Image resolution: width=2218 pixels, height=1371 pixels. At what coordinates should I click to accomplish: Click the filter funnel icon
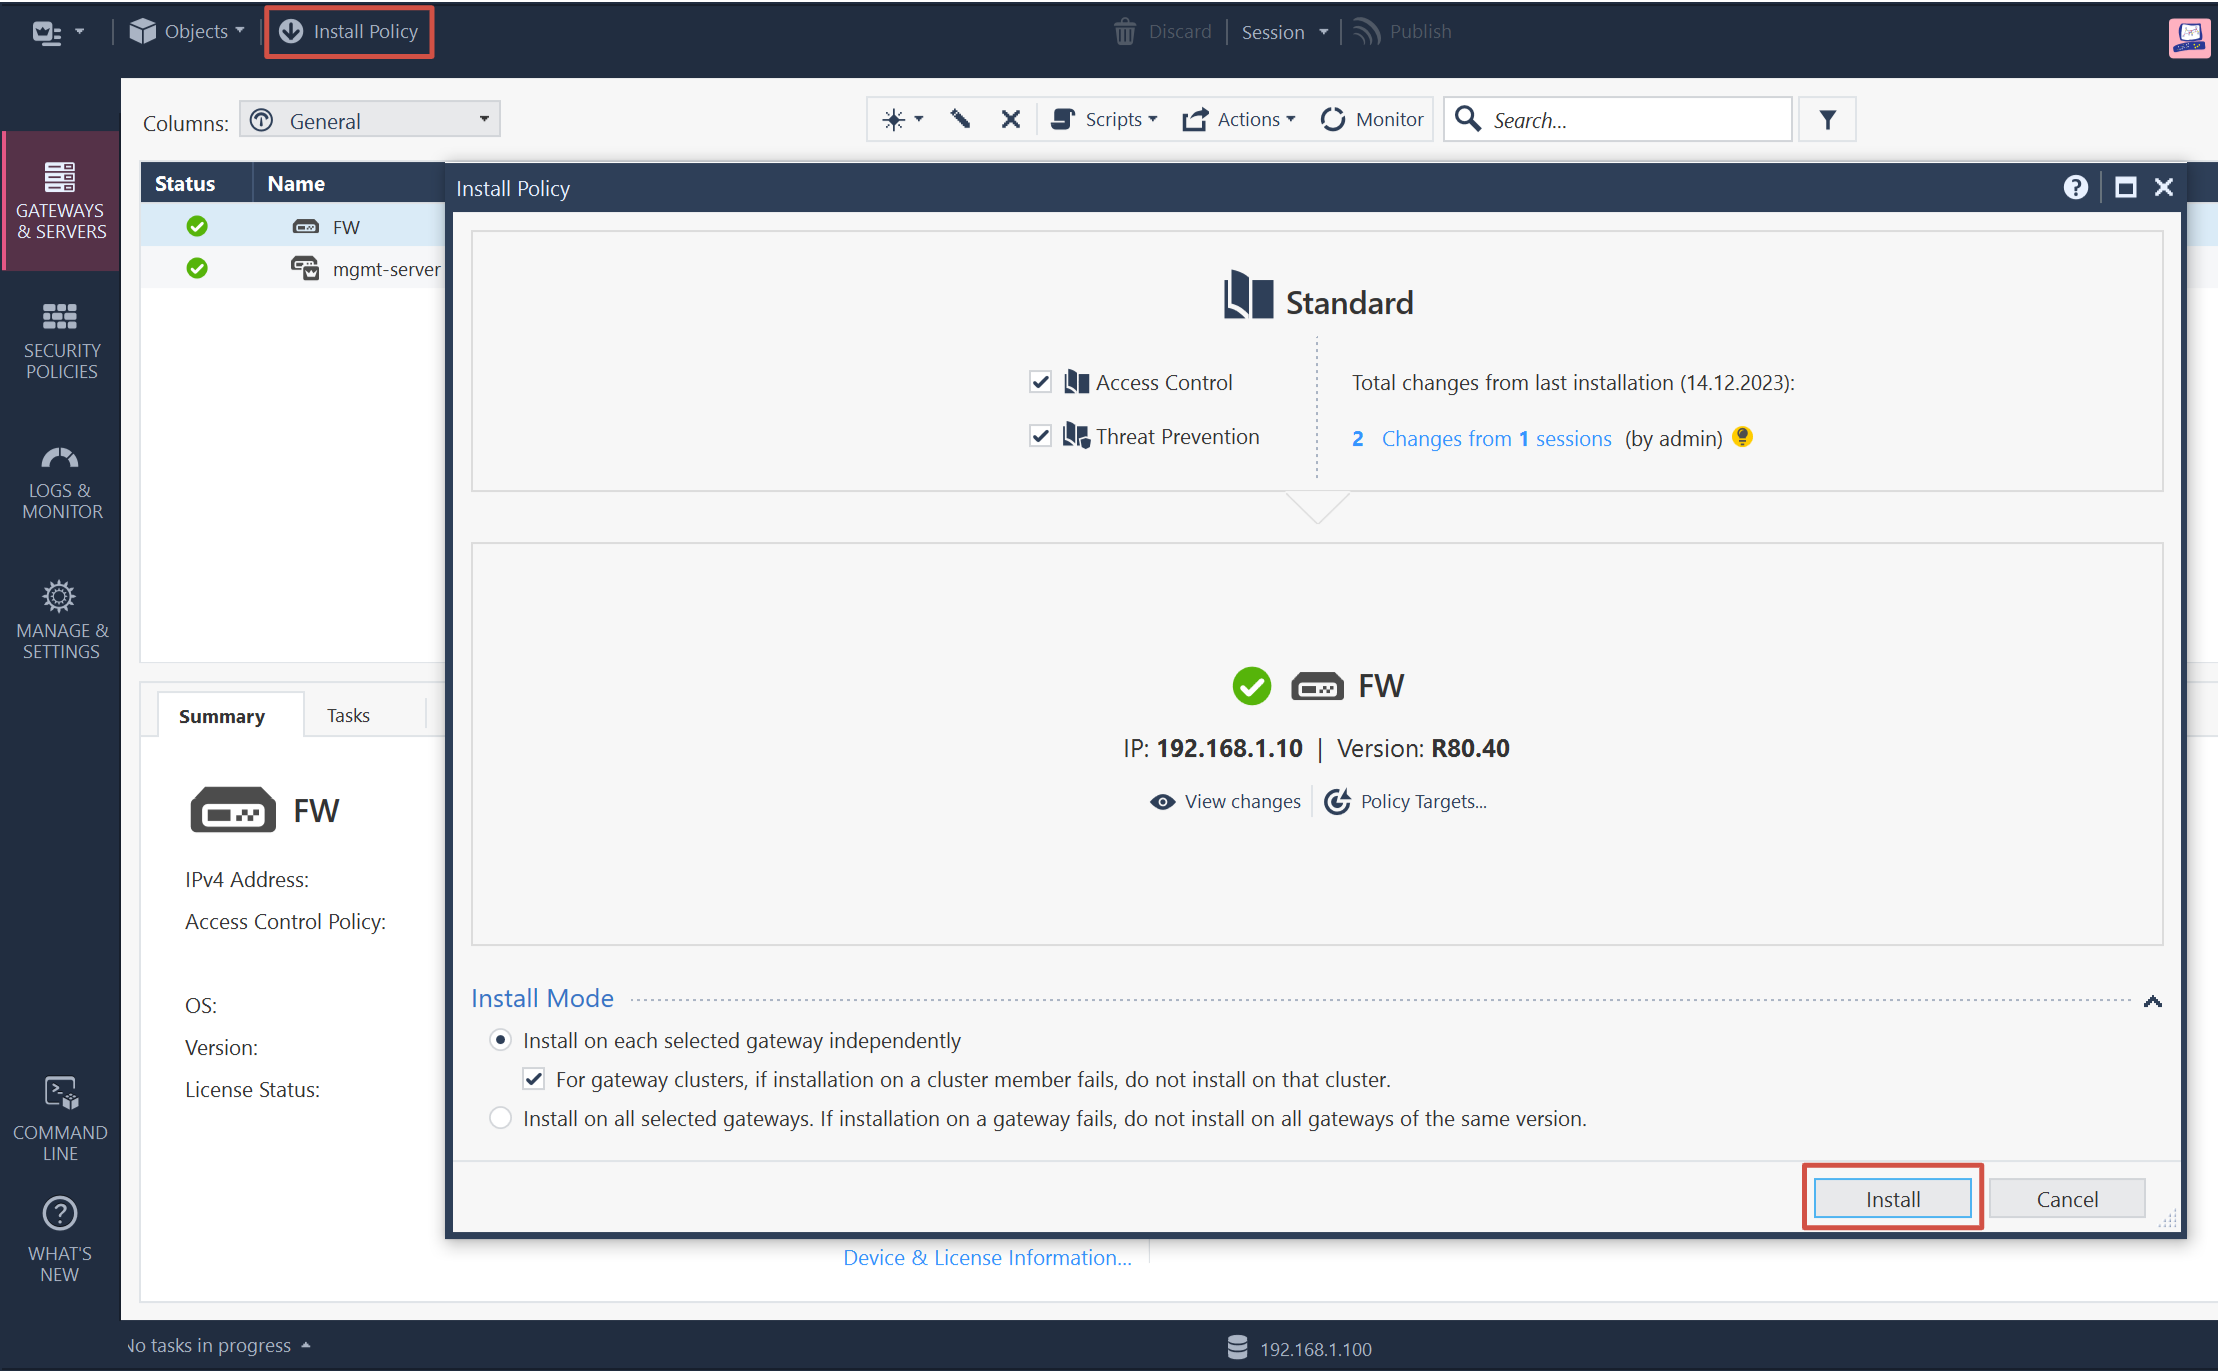point(1827,120)
